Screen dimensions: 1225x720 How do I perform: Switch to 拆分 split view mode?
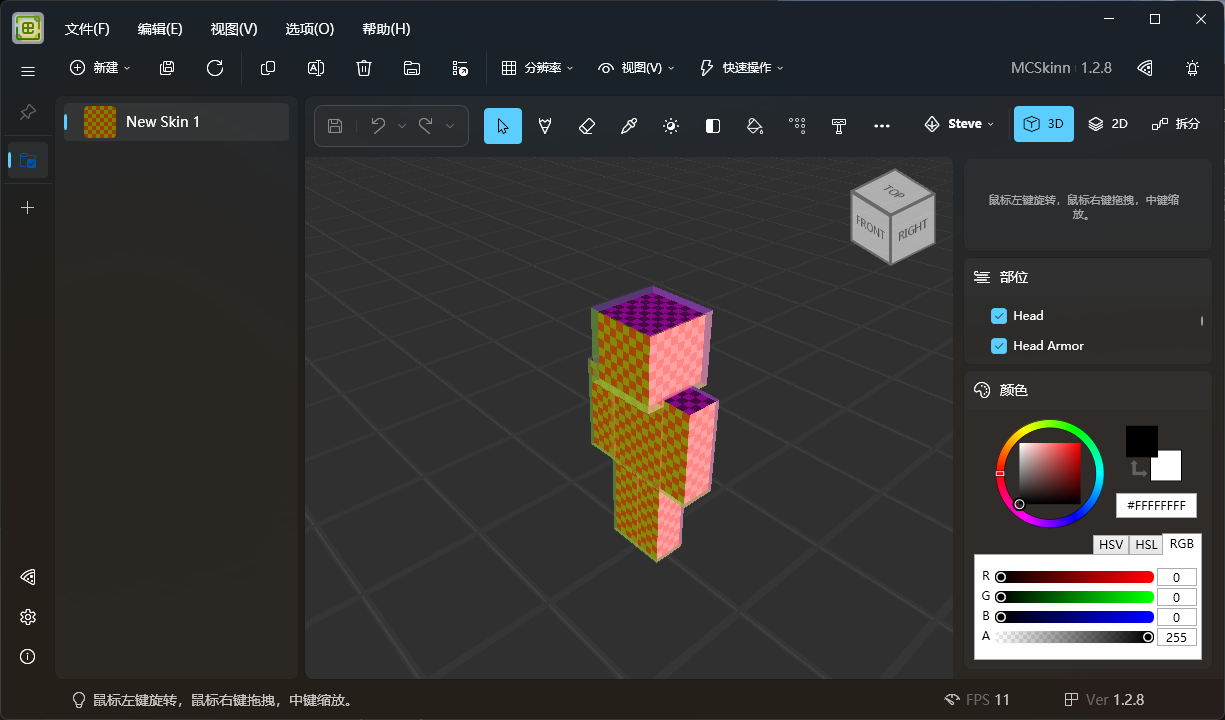point(1176,124)
